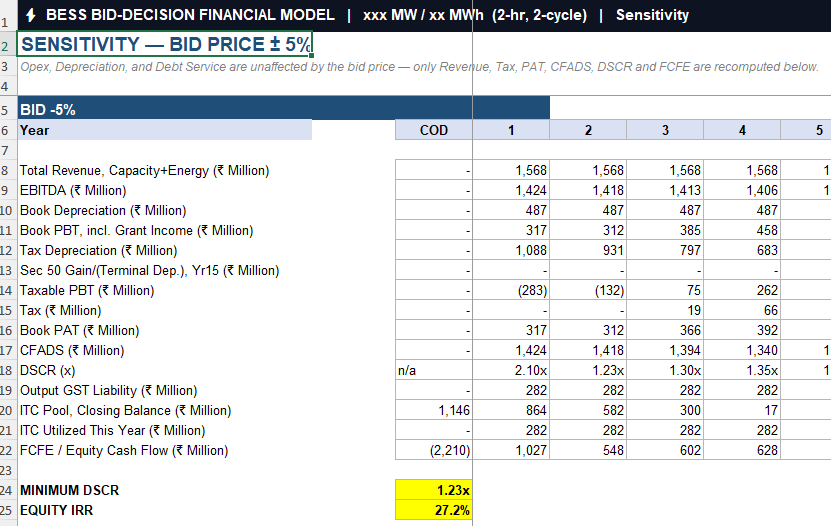Image resolution: width=831 pixels, height=526 pixels.
Task: Select the SENSITIVITY — BID PRICE ± 5% title cell
Action: [x=165, y=44]
